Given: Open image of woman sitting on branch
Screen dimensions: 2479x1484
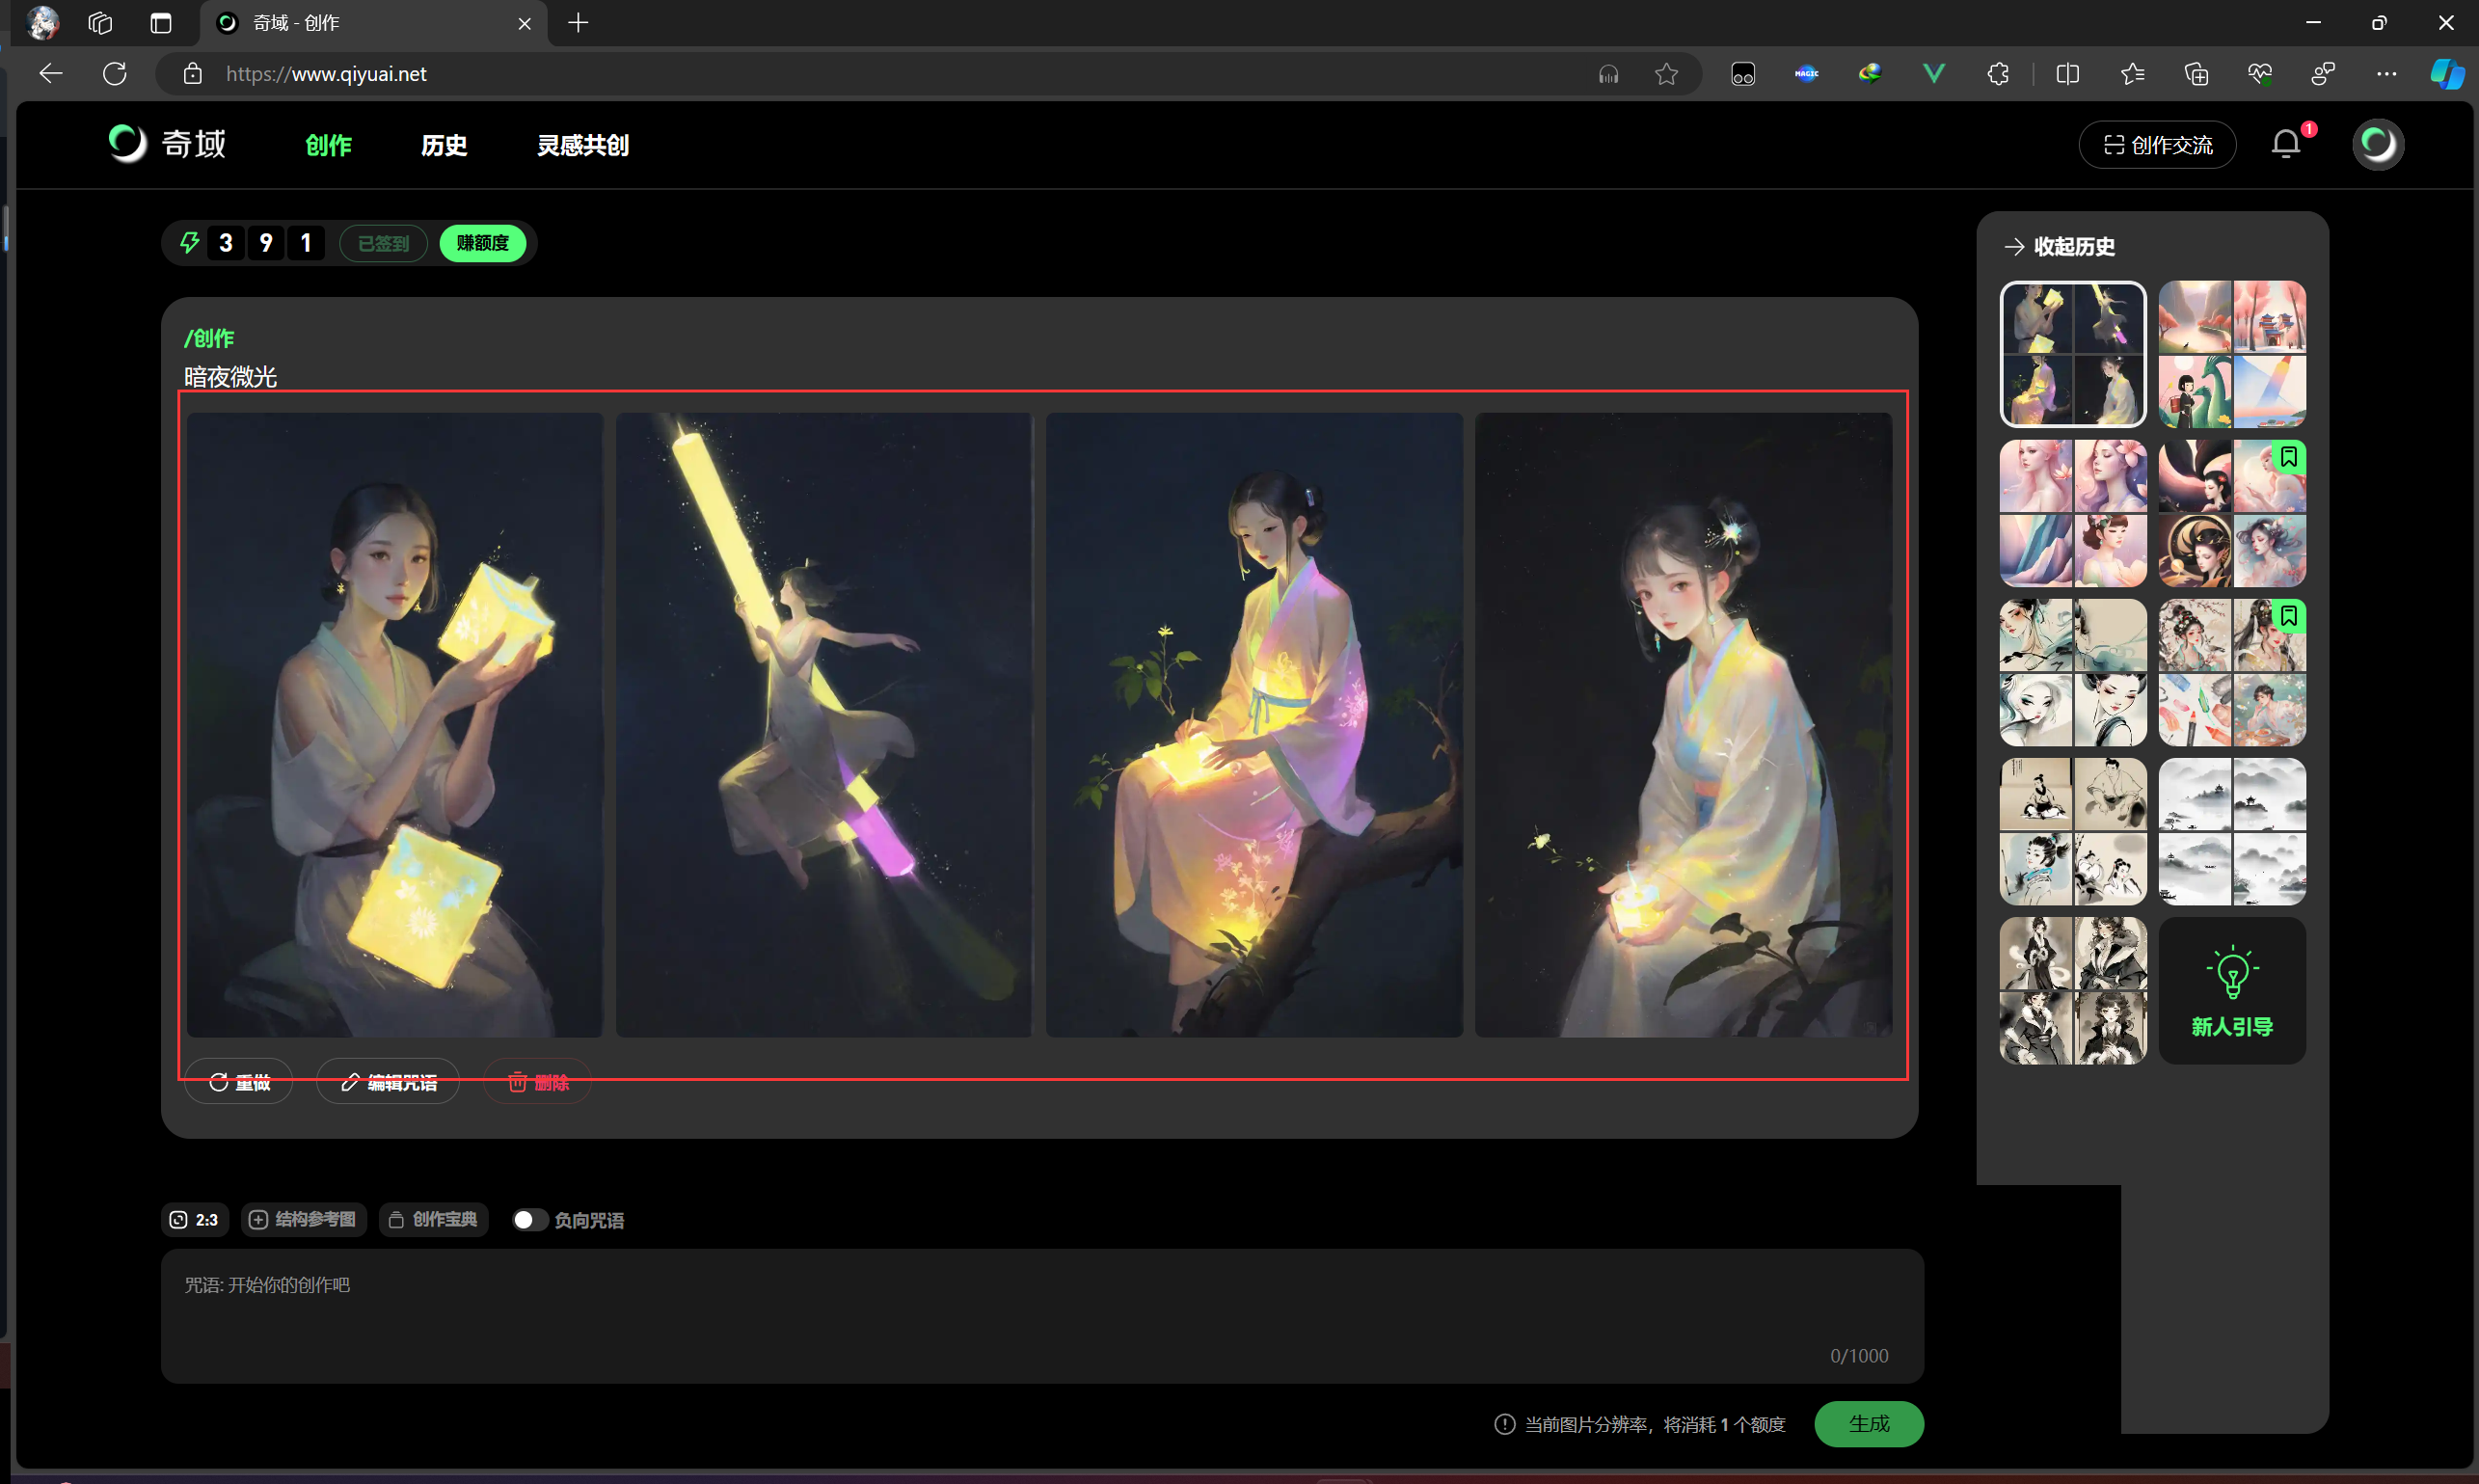Looking at the screenshot, I should point(1254,725).
